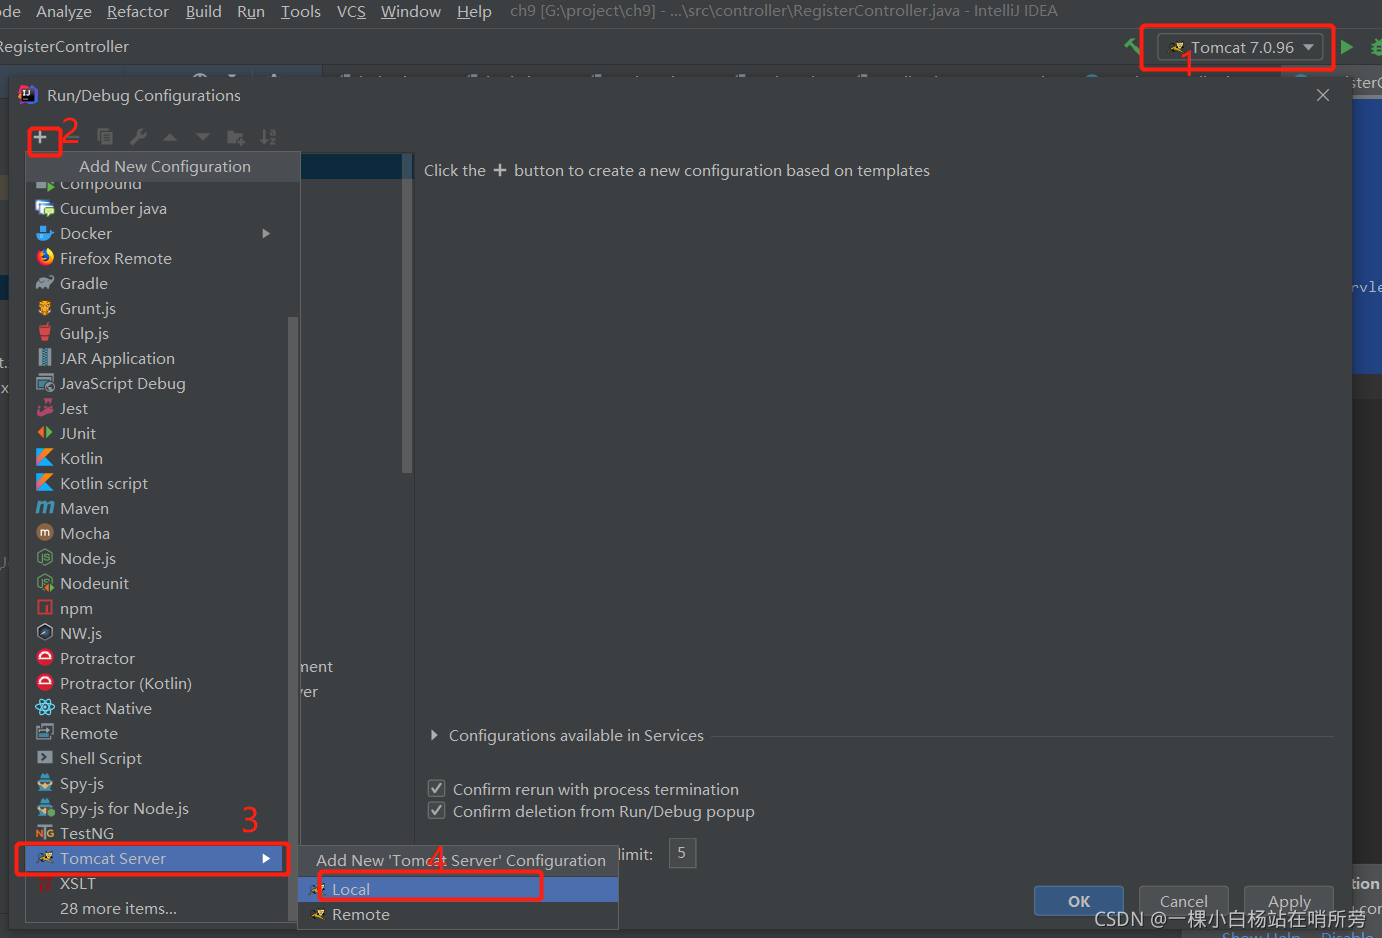Click the NW.js icon in configuration list
1382x938 pixels.
(x=45, y=633)
